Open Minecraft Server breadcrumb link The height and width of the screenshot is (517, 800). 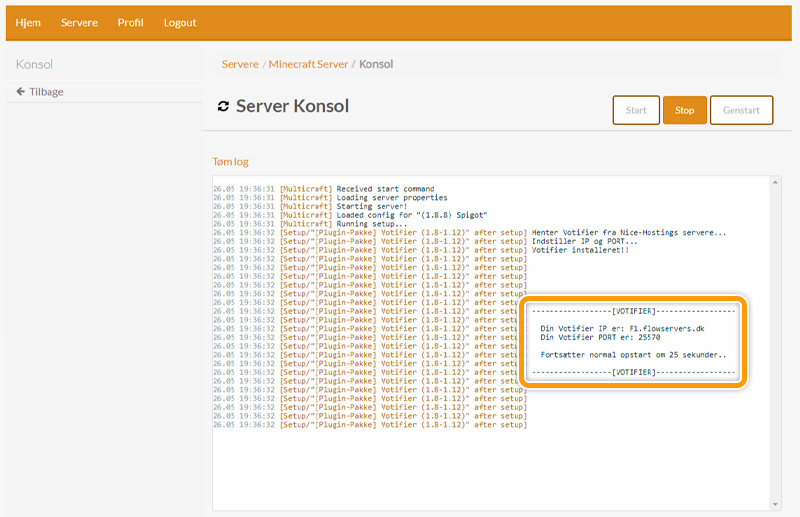308,64
